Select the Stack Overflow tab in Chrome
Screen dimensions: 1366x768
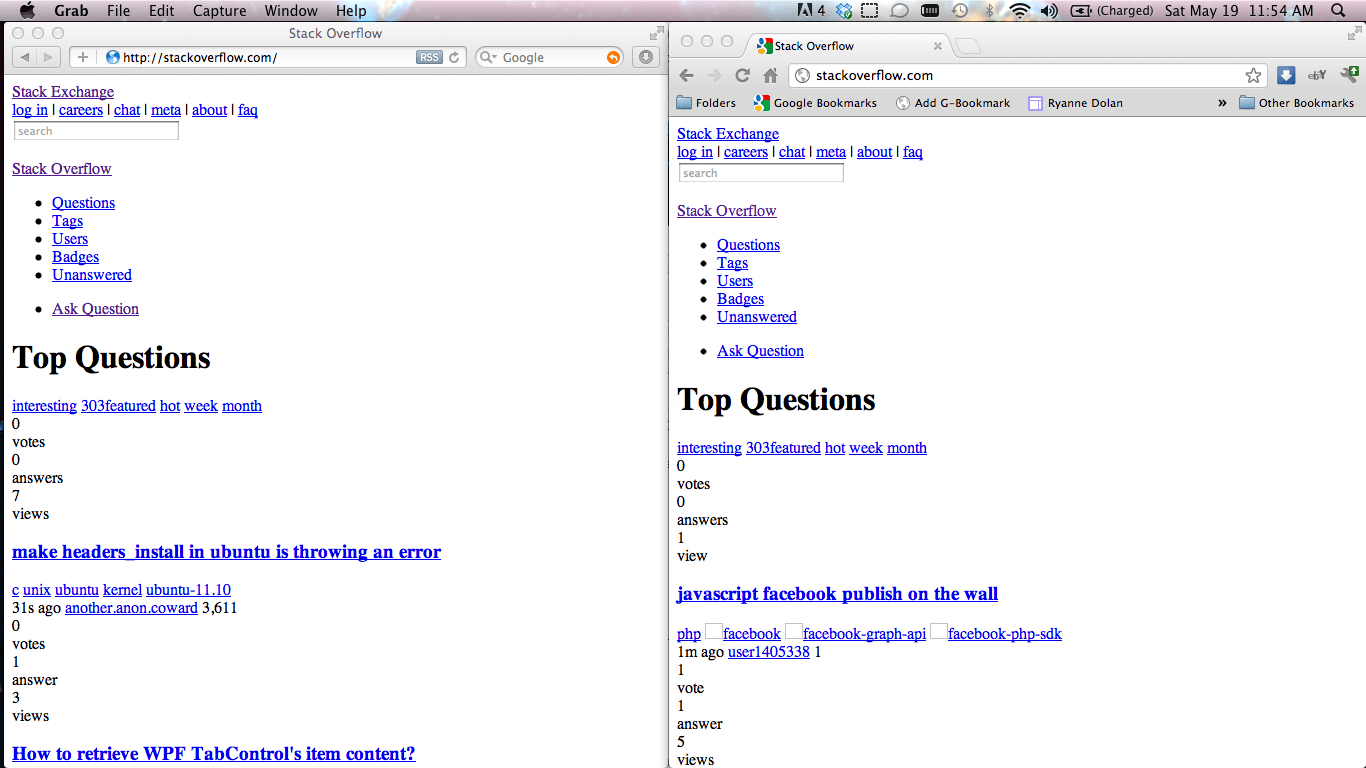pyautogui.click(x=846, y=46)
